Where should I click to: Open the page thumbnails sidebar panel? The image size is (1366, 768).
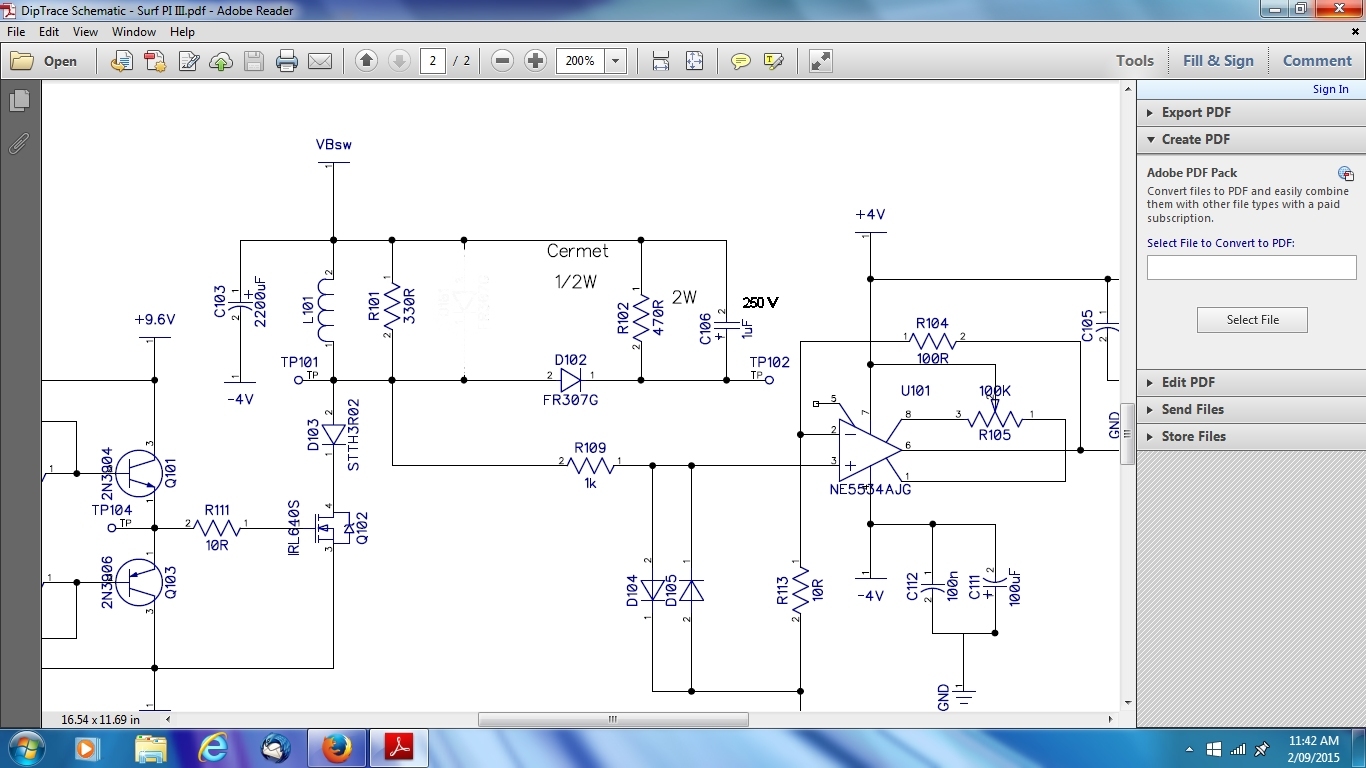pyautogui.click(x=19, y=101)
